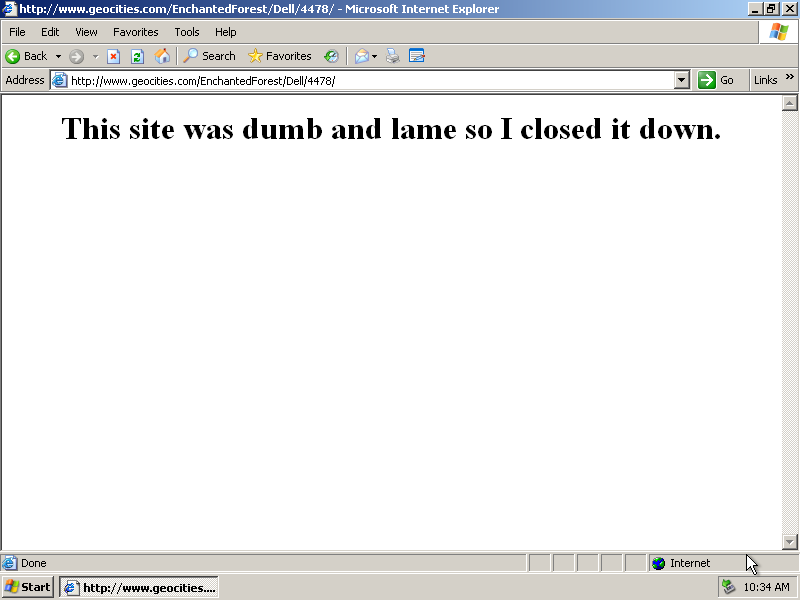The width and height of the screenshot is (800, 600).
Task: Open the Back history dropdown arrow
Action: 58,56
